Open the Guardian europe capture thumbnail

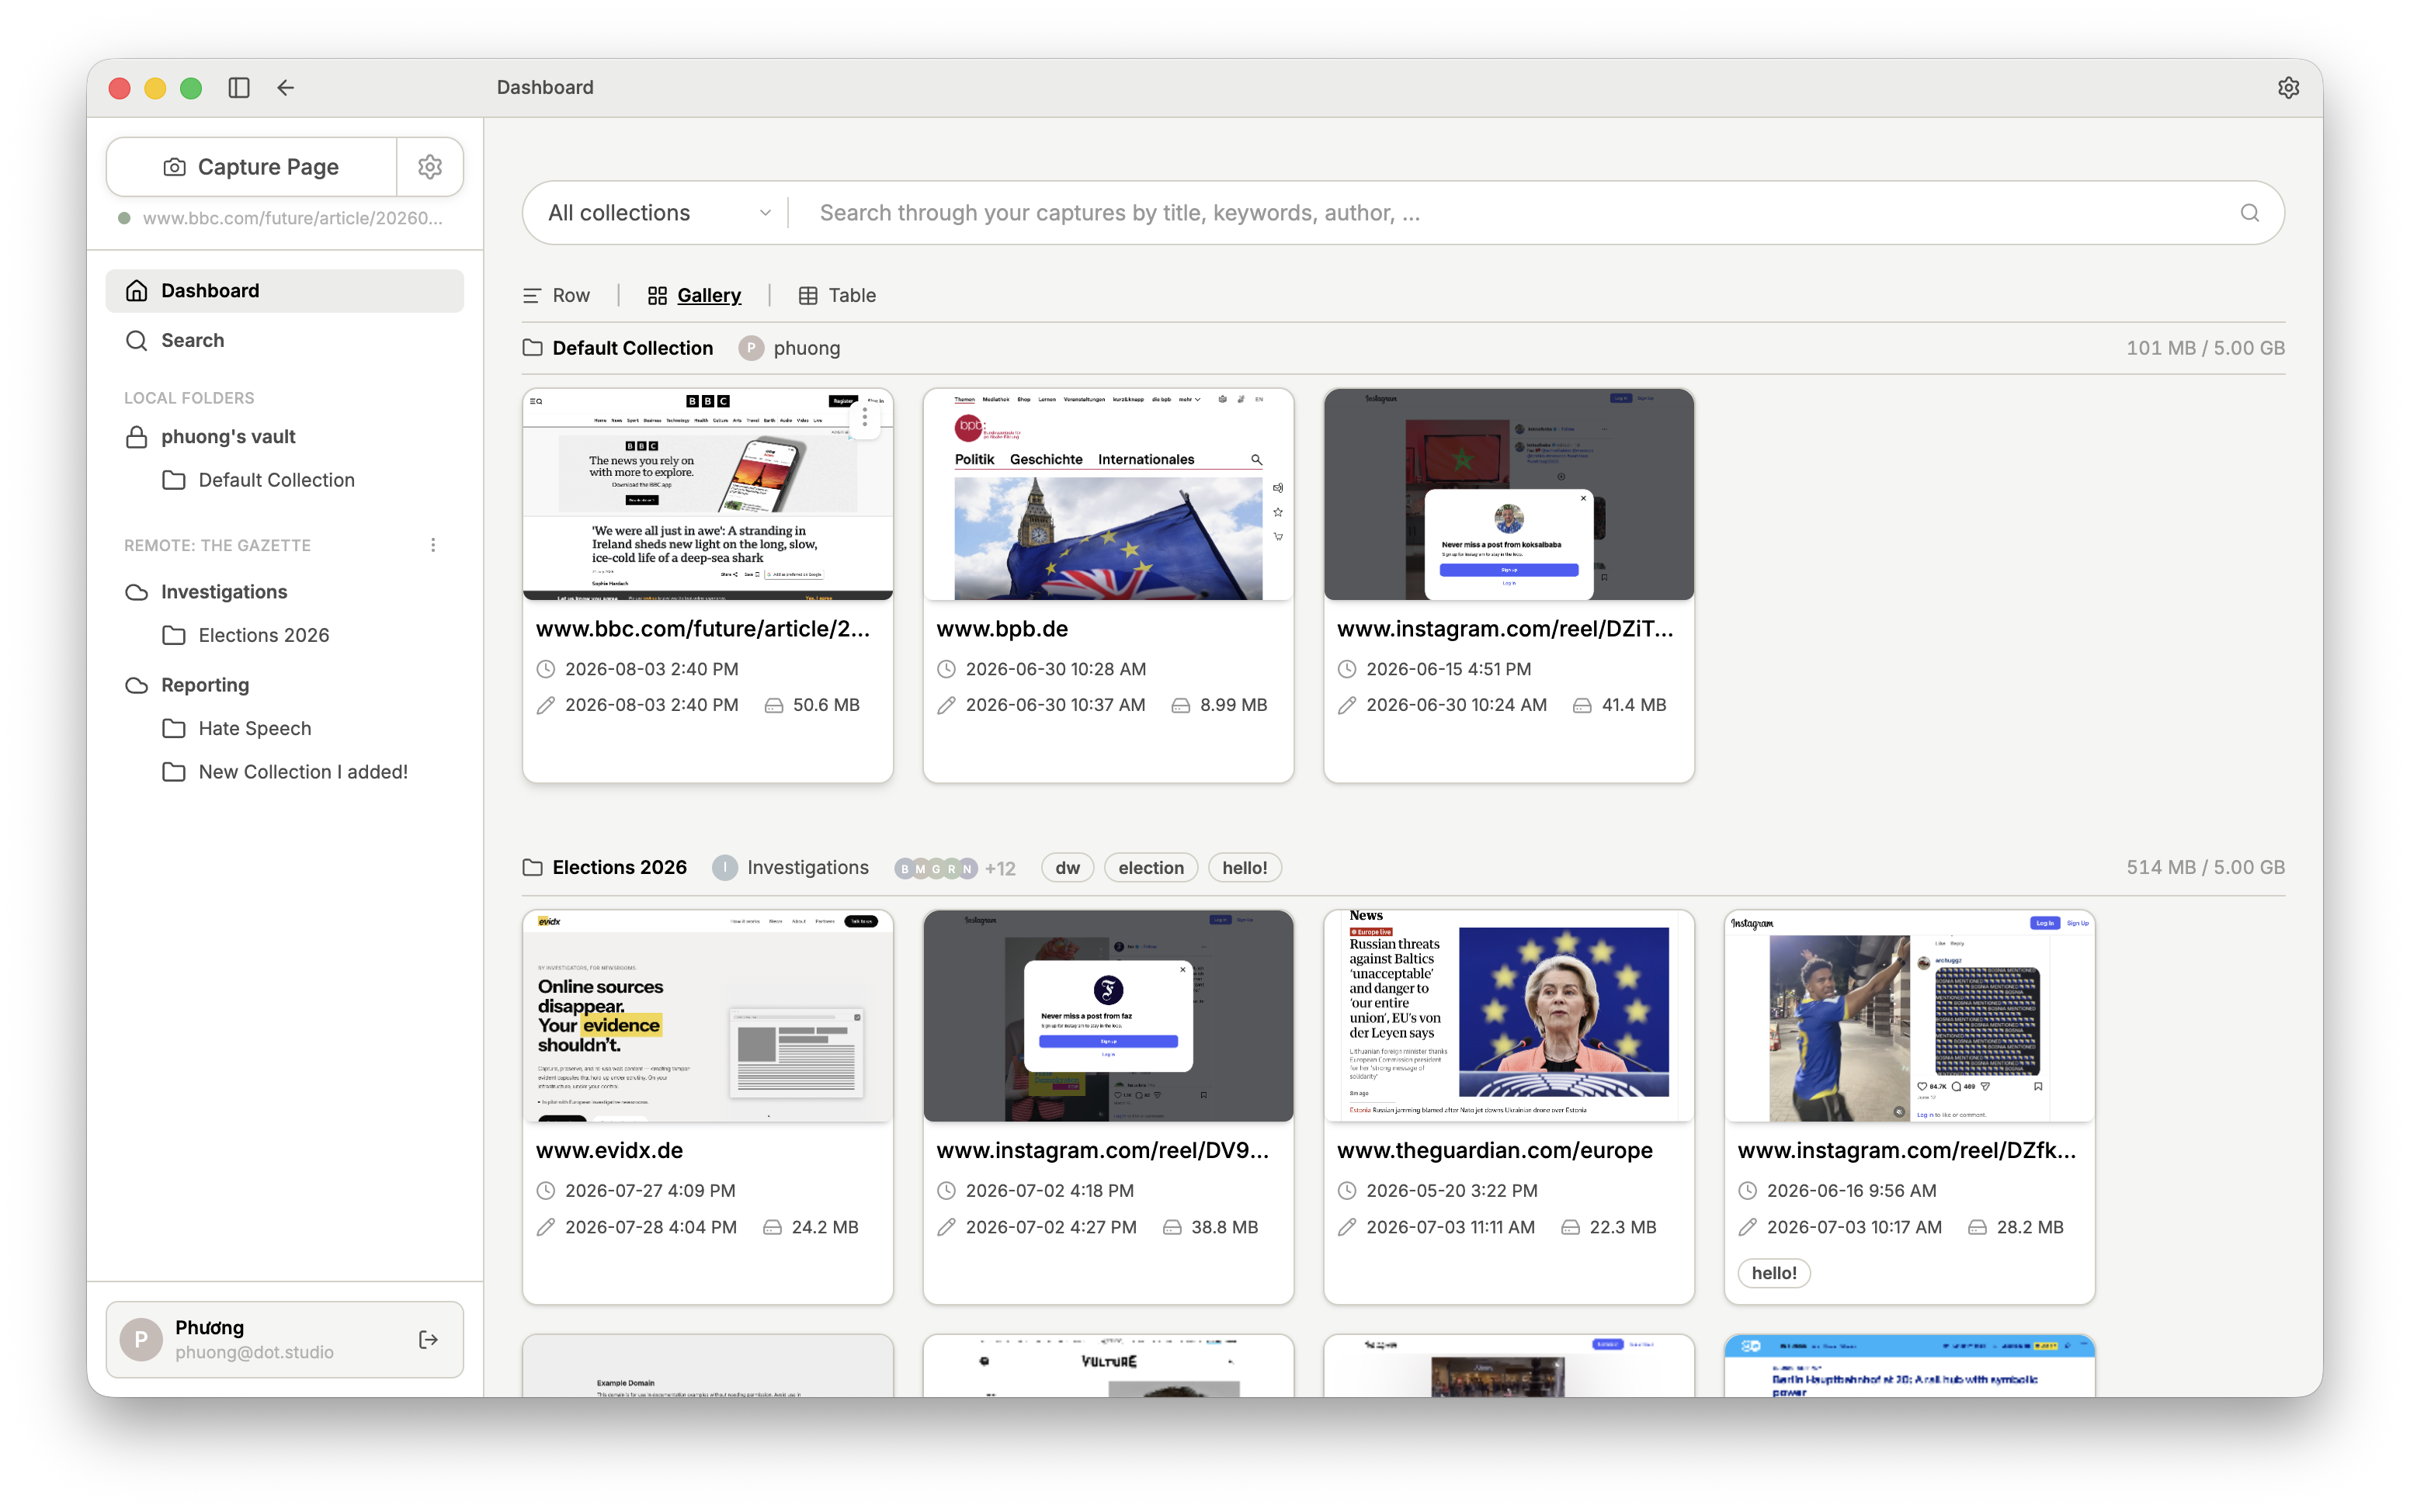click(x=1508, y=1016)
